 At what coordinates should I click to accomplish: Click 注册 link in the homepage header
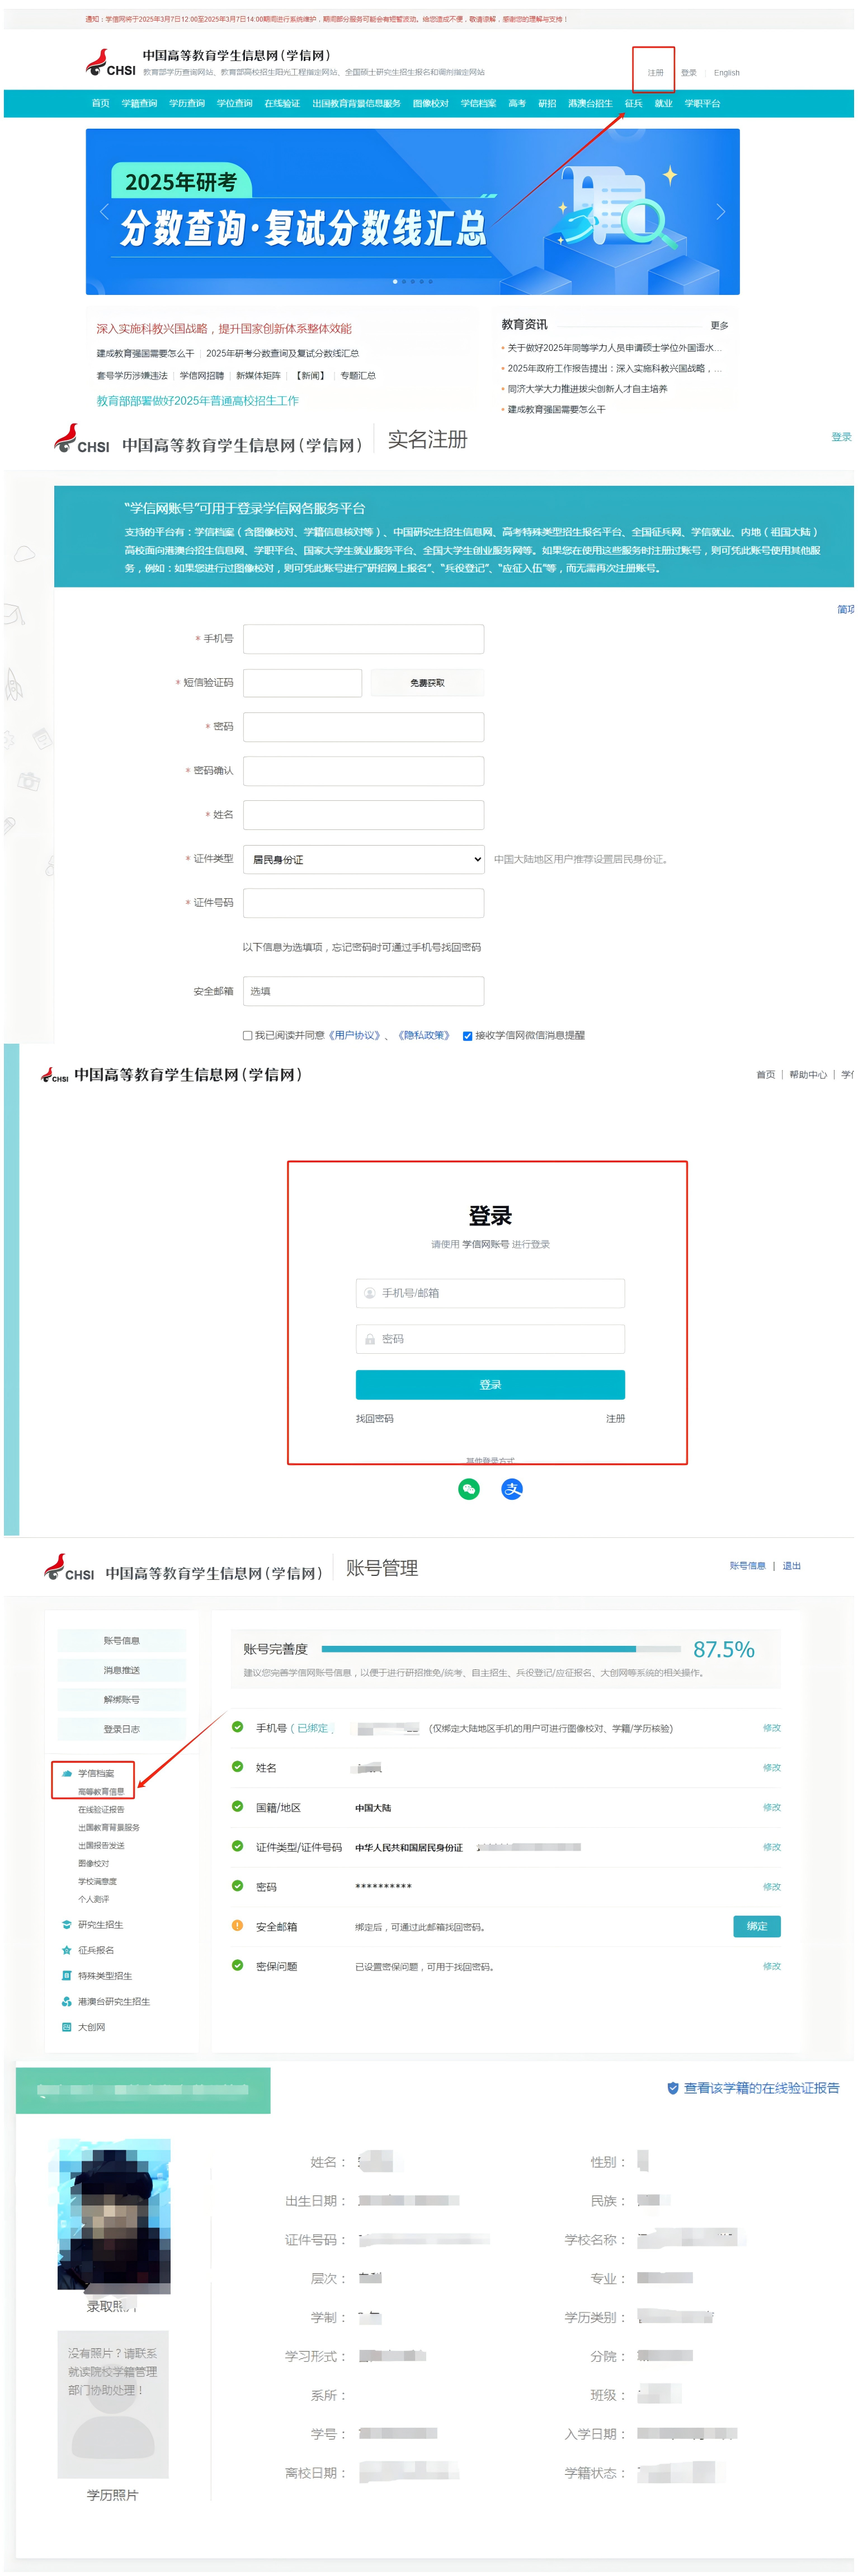(x=655, y=72)
